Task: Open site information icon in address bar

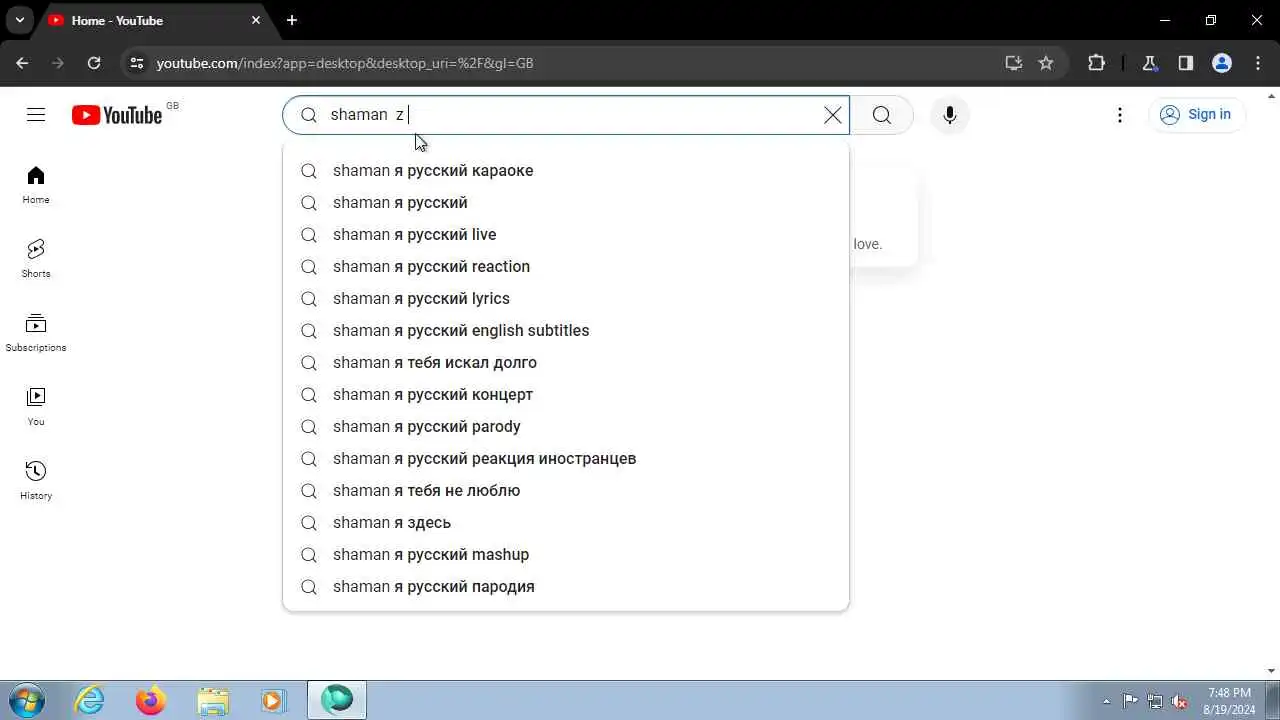Action: click(x=137, y=63)
